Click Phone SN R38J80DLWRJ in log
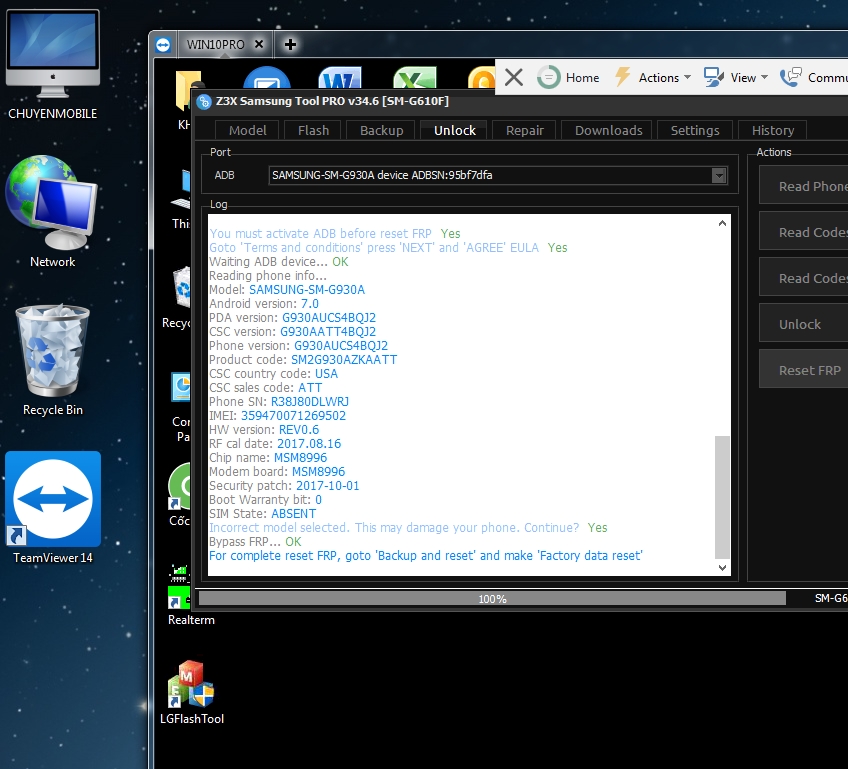The height and width of the screenshot is (769, 848). pyautogui.click(x=309, y=401)
